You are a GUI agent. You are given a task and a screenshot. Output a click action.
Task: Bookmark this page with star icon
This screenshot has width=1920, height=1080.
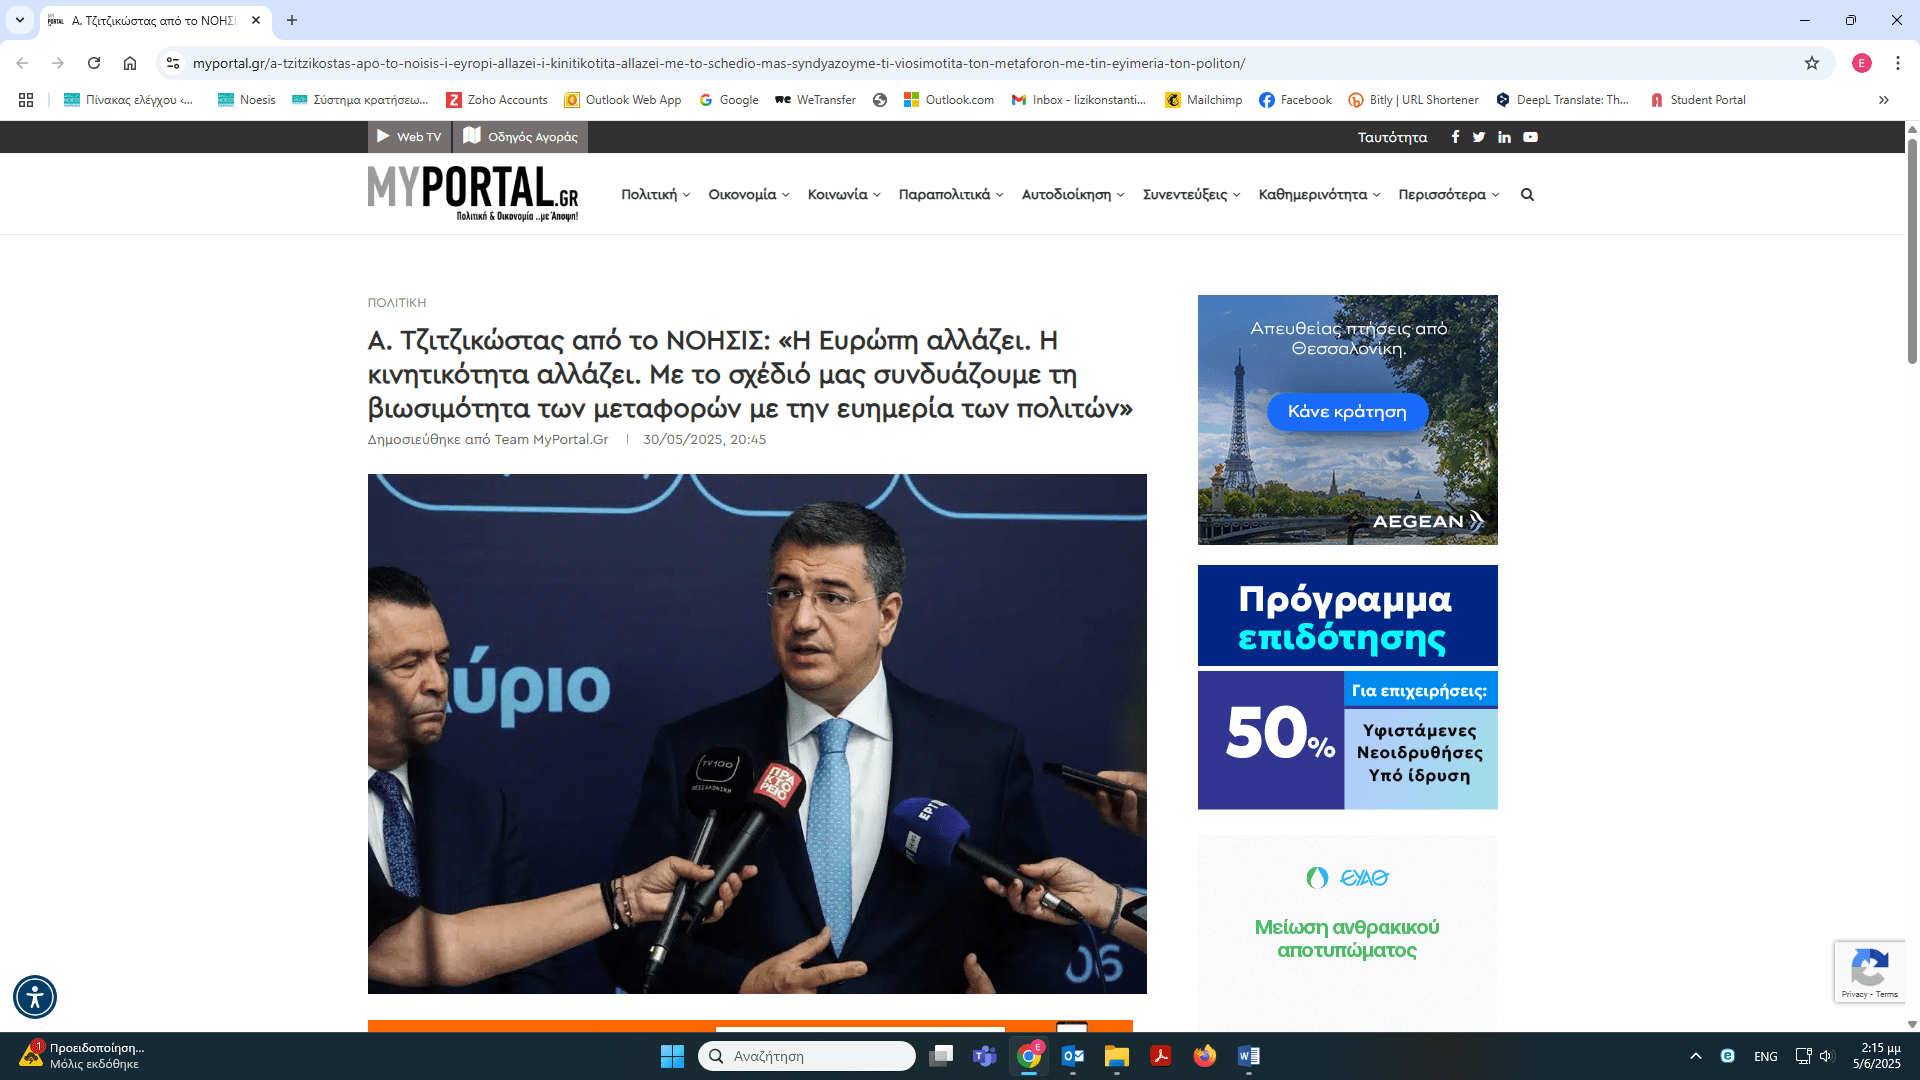tap(1812, 63)
